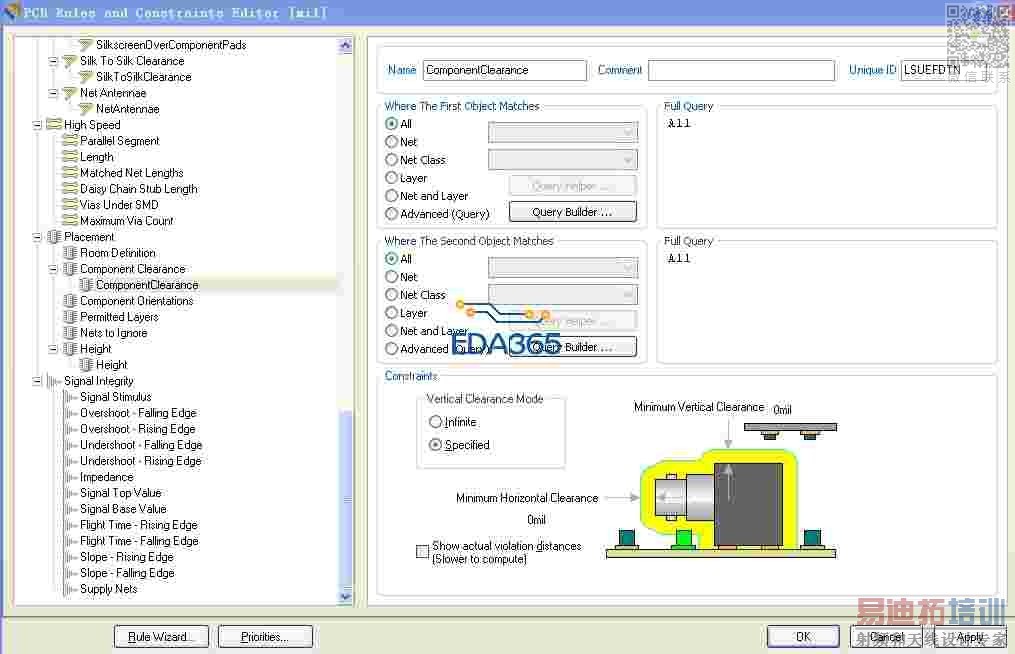The image size is (1015, 654).
Task: Click the Room Definition icon
Action: click(x=70, y=253)
